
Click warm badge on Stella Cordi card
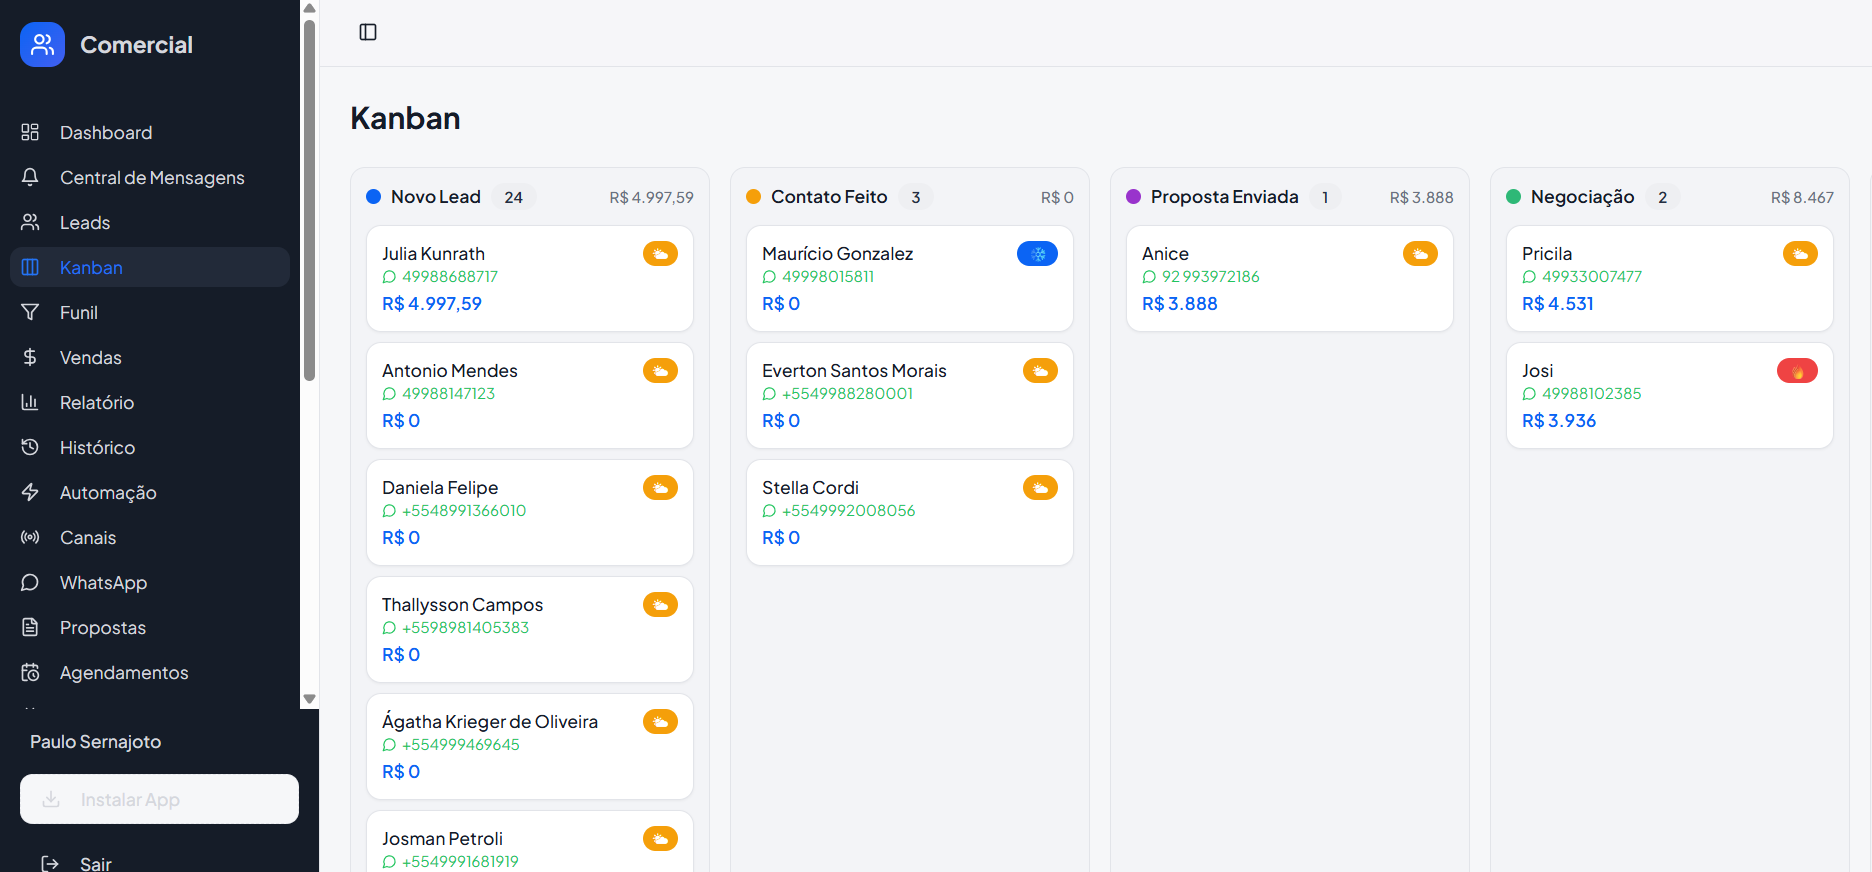[1040, 488]
